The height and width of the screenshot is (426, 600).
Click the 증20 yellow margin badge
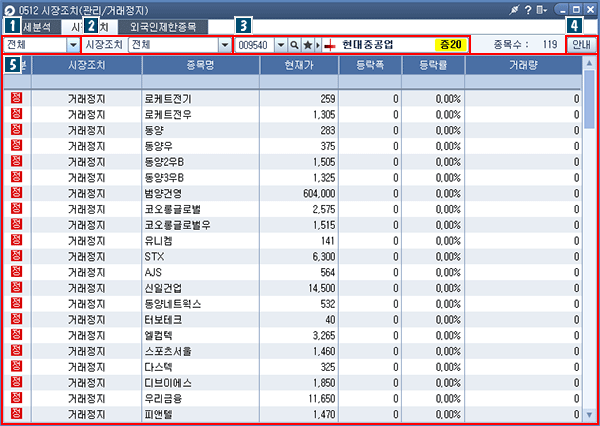451,45
